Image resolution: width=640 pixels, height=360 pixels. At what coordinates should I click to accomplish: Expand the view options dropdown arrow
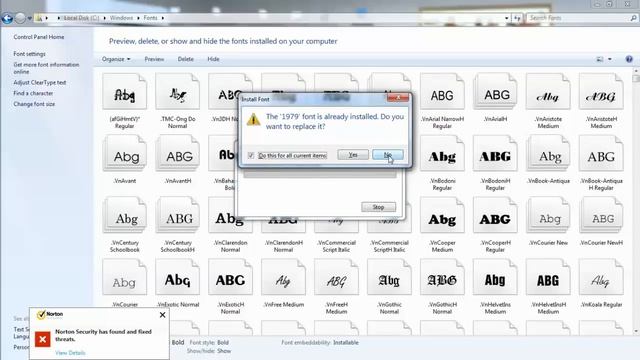(x=610, y=59)
